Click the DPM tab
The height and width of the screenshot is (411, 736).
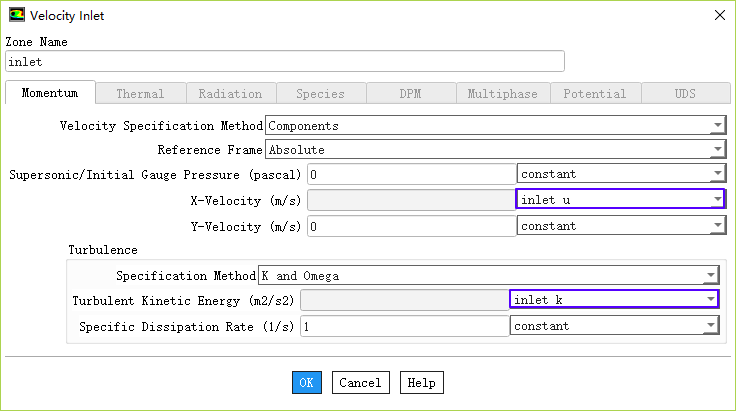coord(410,94)
